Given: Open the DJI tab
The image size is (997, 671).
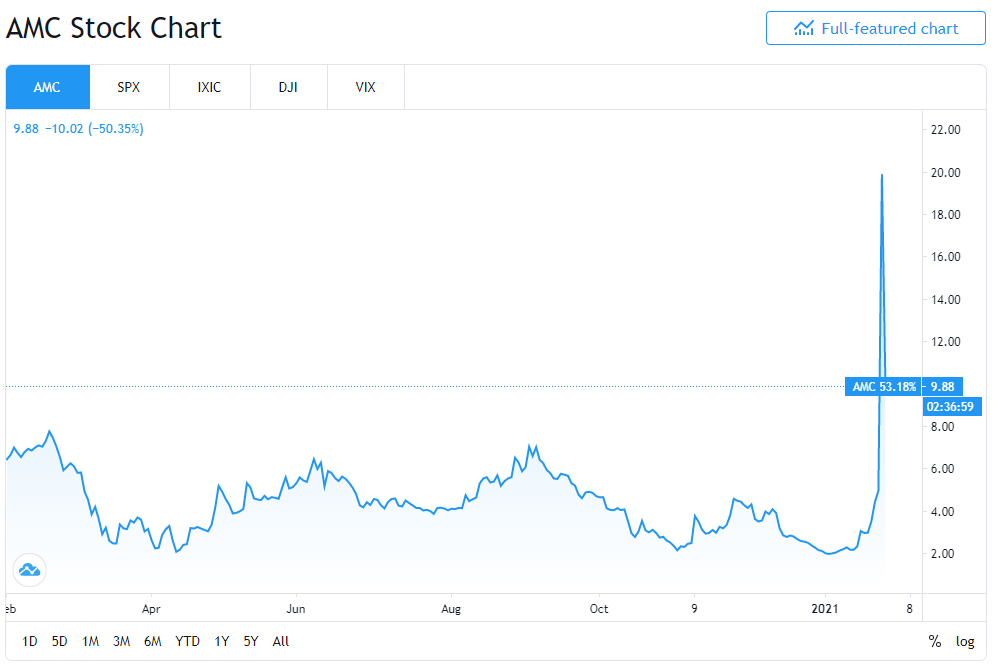Looking at the screenshot, I should pos(289,87).
